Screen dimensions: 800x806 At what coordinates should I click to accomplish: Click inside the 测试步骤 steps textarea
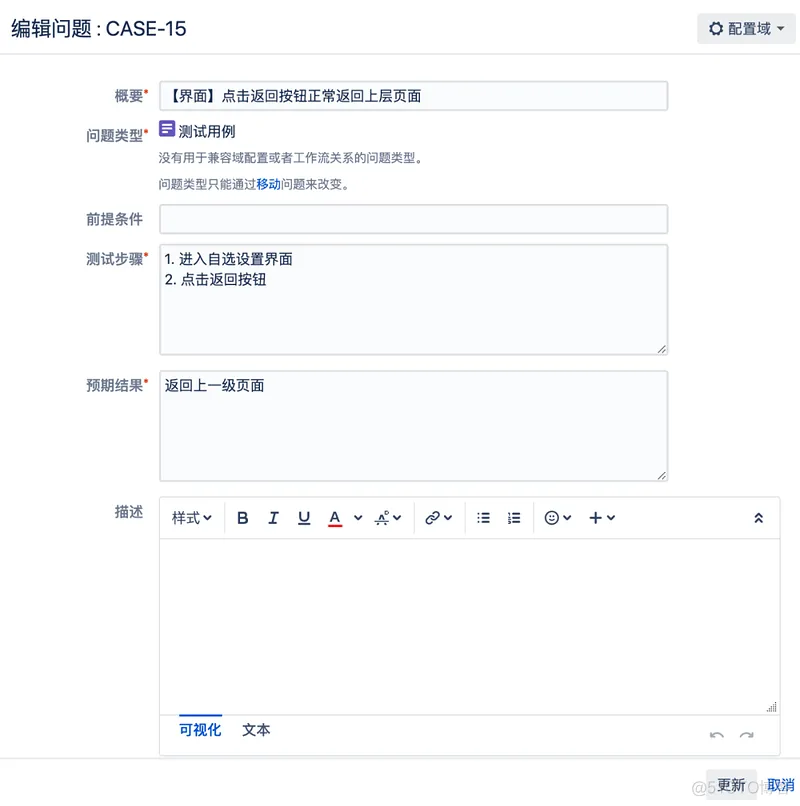(x=413, y=300)
